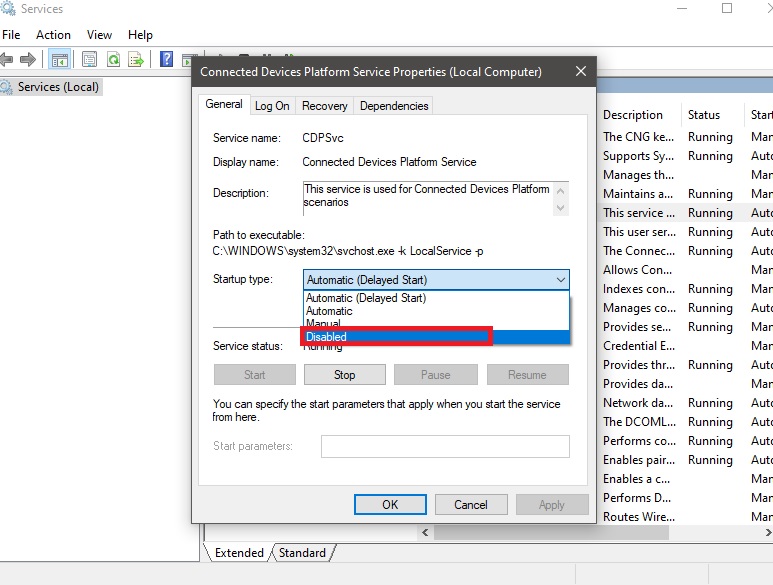The height and width of the screenshot is (585, 773).
Task: Open the File menu
Action: click(11, 35)
